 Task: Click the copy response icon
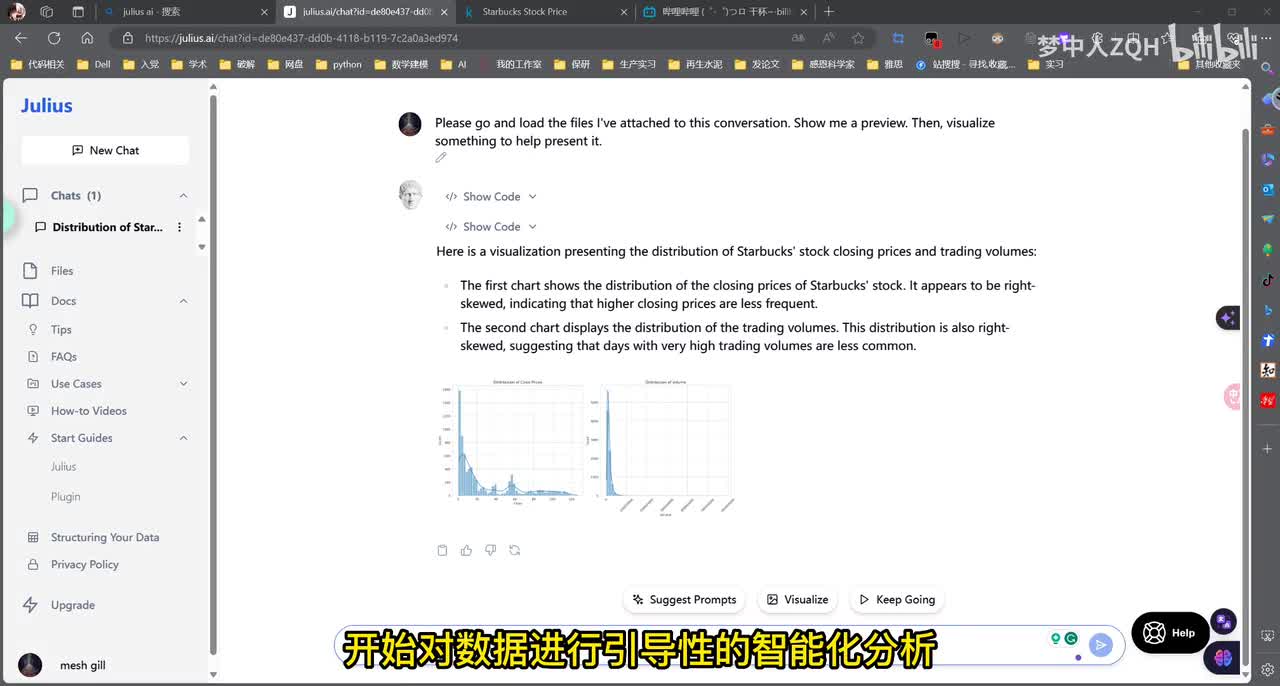tap(442, 550)
